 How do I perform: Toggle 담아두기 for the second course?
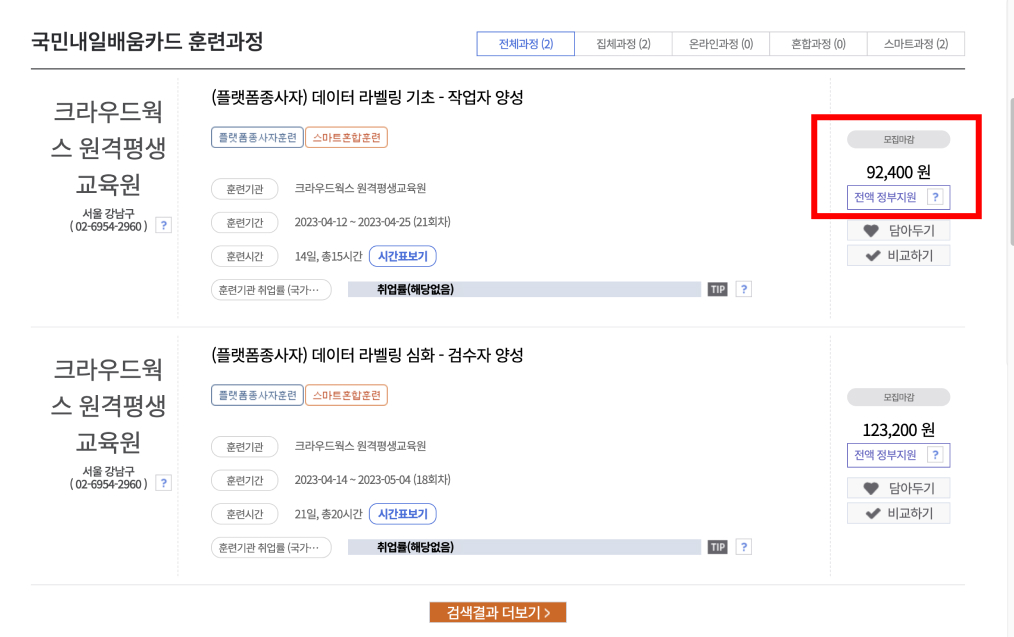897,487
